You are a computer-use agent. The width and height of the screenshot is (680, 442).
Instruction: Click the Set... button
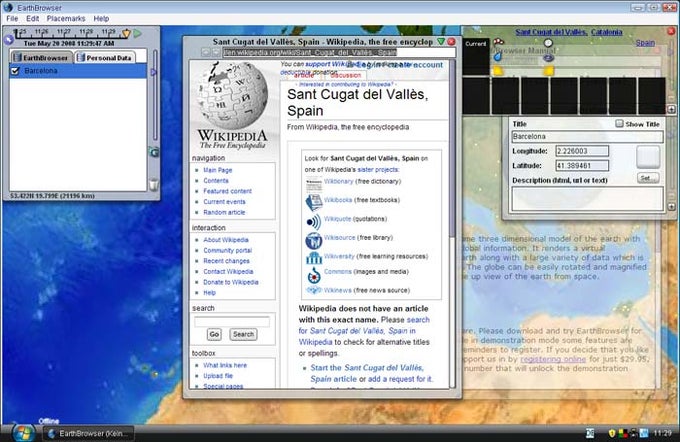[648, 178]
